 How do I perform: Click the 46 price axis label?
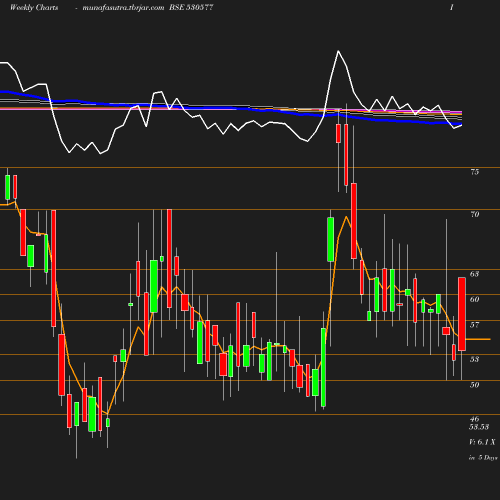[x=474, y=419]
